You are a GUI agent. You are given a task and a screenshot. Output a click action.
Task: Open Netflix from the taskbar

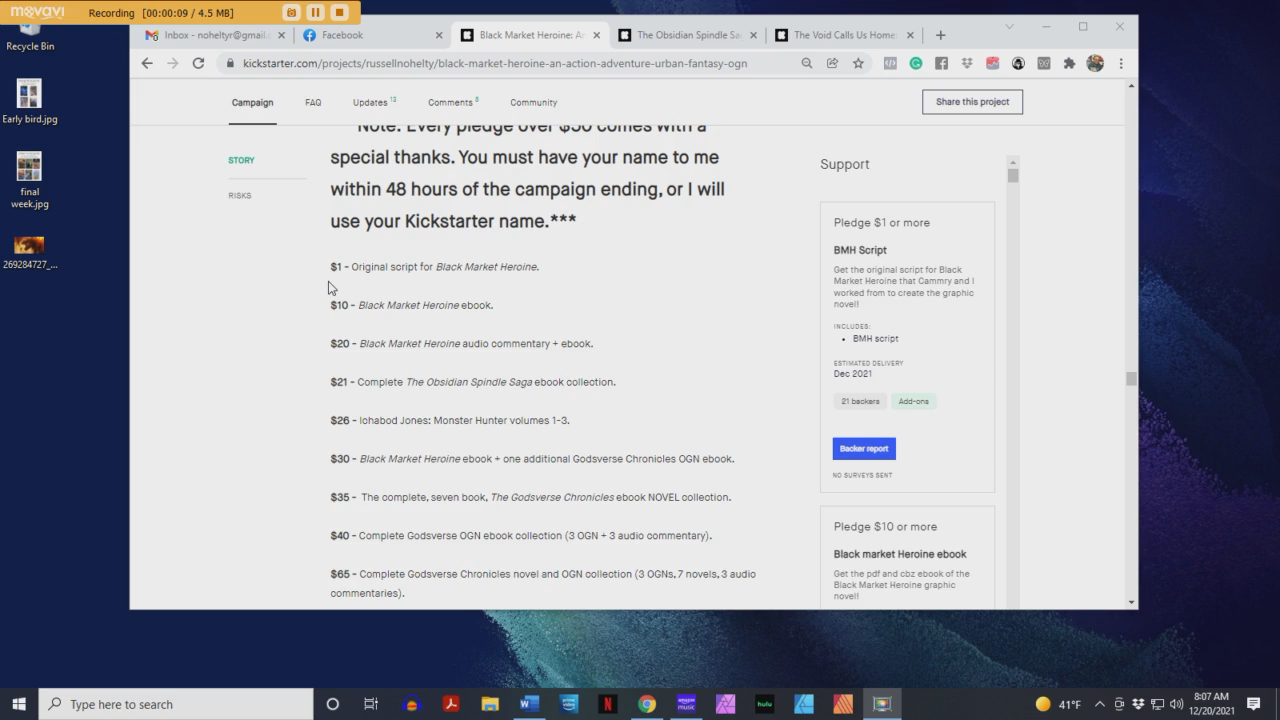(608, 704)
